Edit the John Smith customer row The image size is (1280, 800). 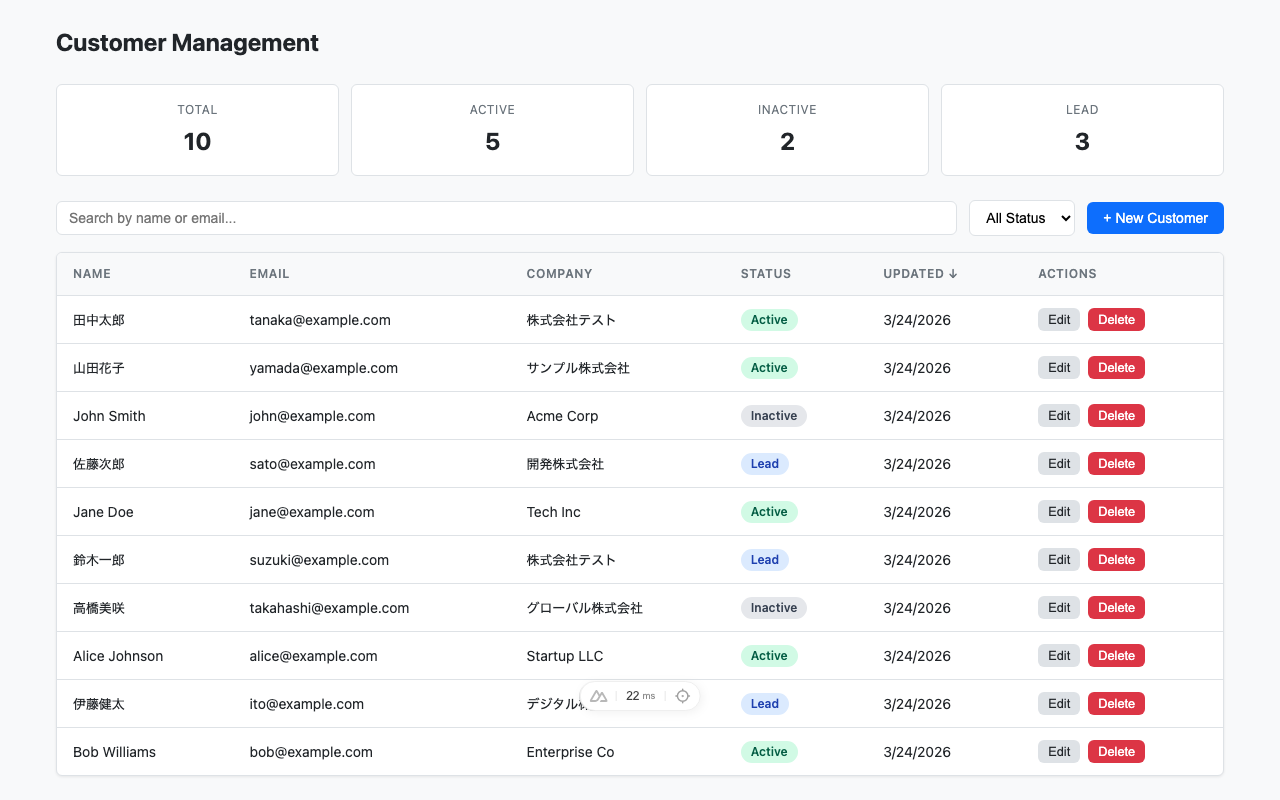pos(1059,416)
